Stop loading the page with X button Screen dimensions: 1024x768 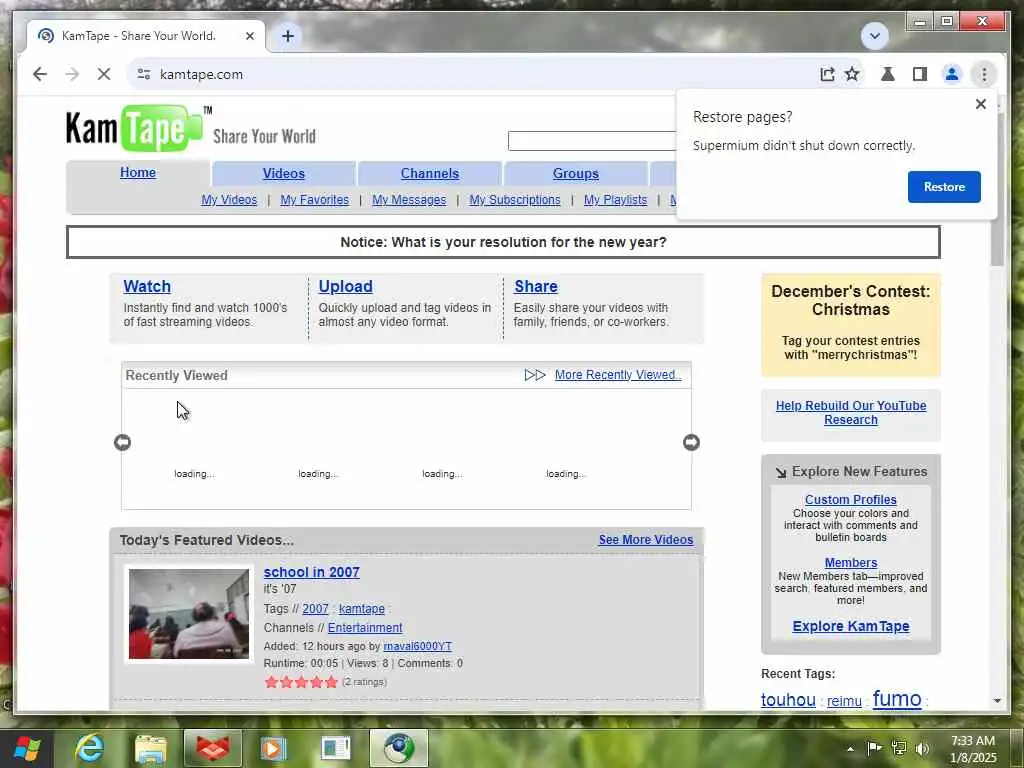coord(104,74)
